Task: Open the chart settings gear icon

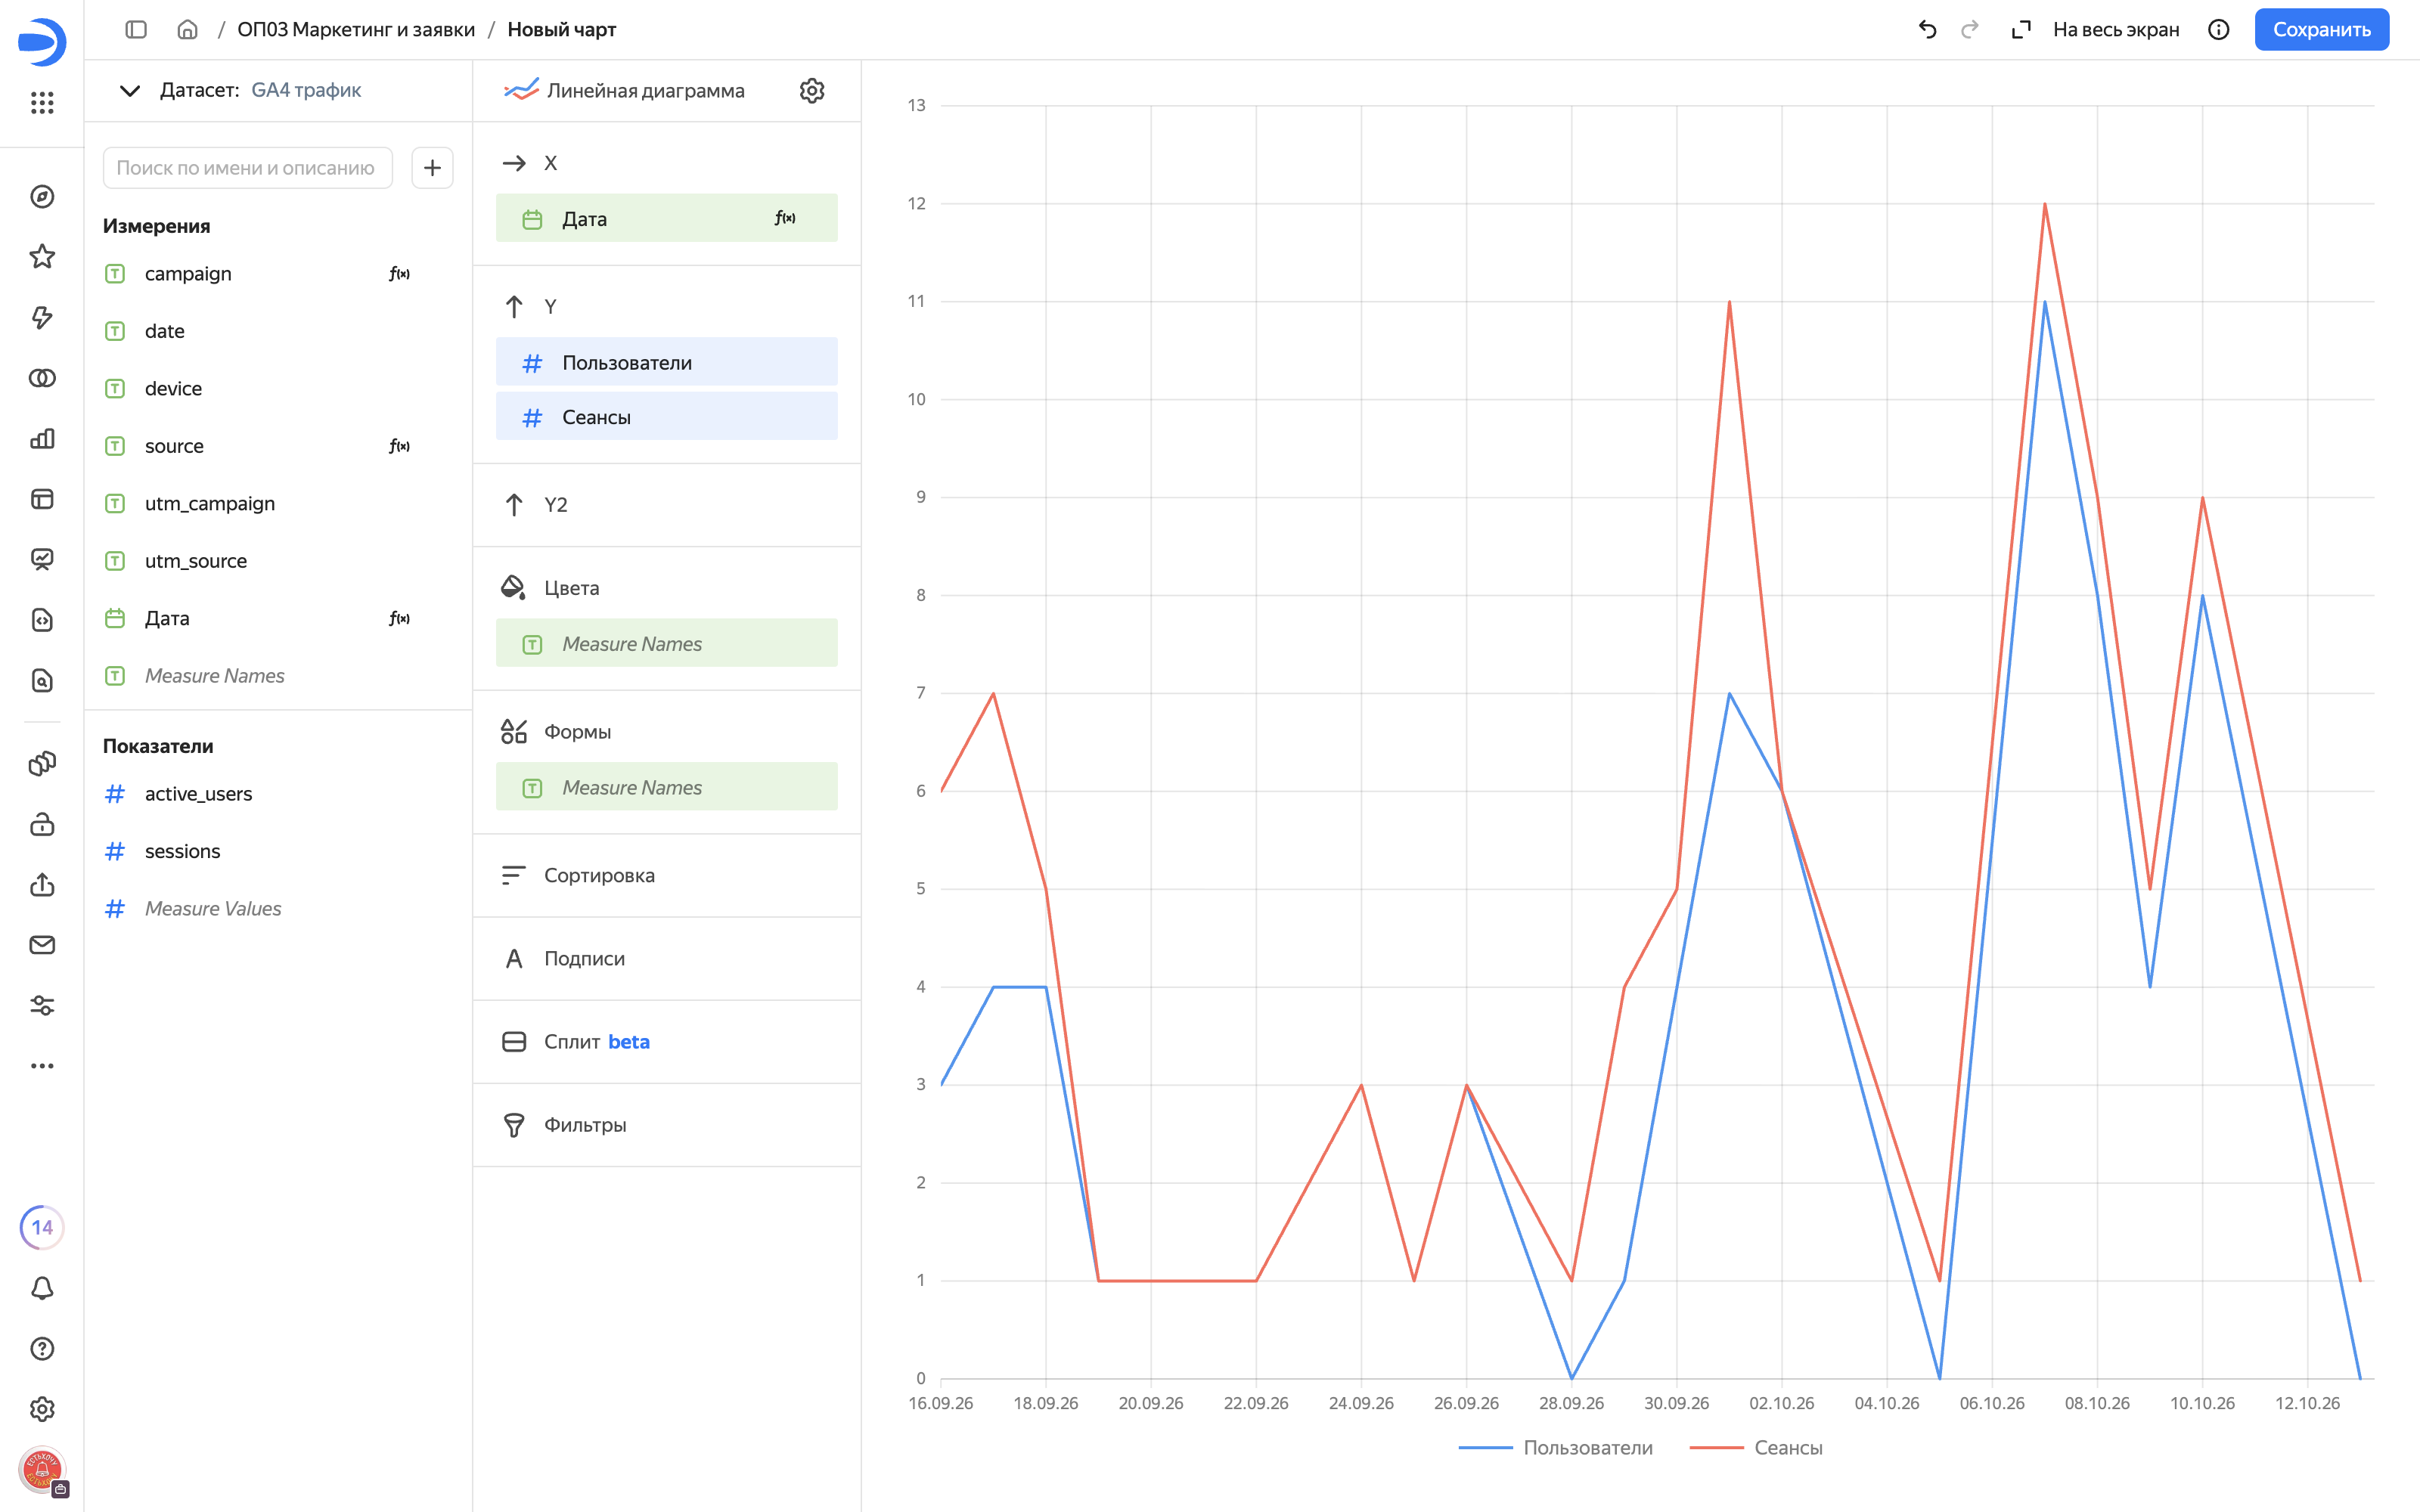Action: coord(811,91)
